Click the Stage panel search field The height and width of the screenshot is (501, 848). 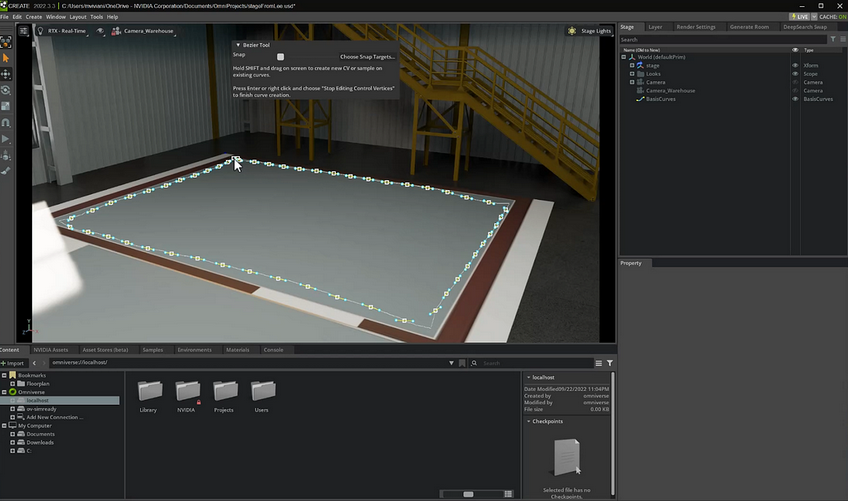pos(723,39)
